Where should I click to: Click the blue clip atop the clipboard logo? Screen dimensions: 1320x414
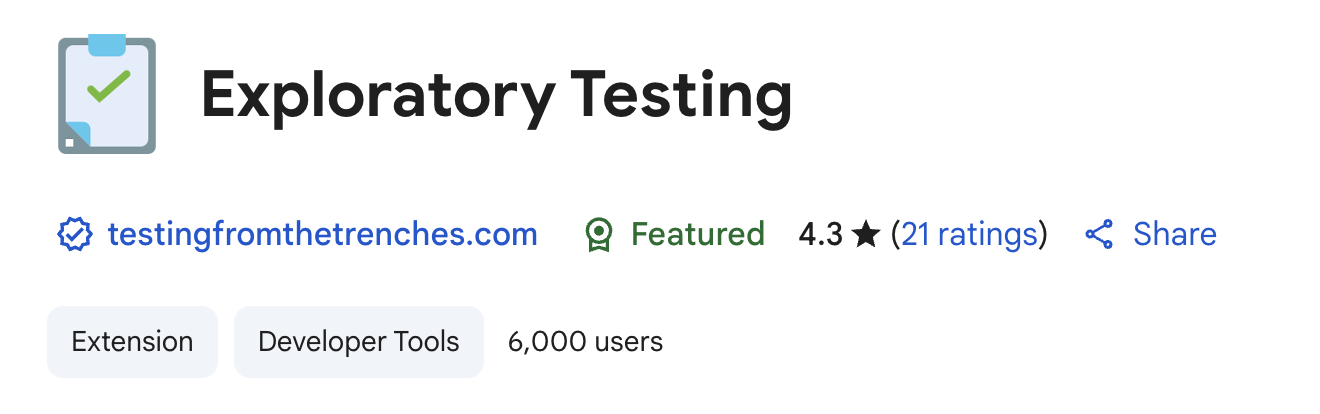[x=107, y=46]
